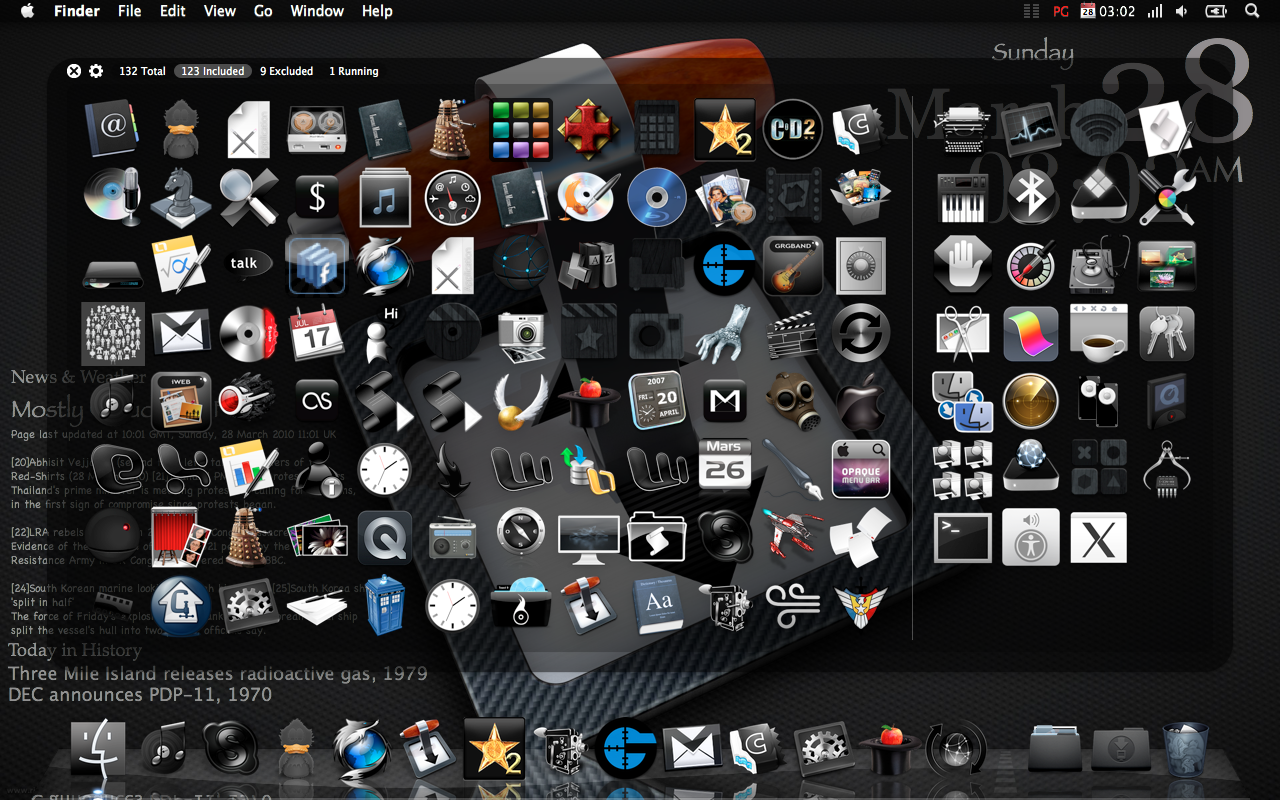Image resolution: width=1280 pixels, height=800 pixels.
Task: Open the sync arrows iSync icon
Action: click(860, 333)
